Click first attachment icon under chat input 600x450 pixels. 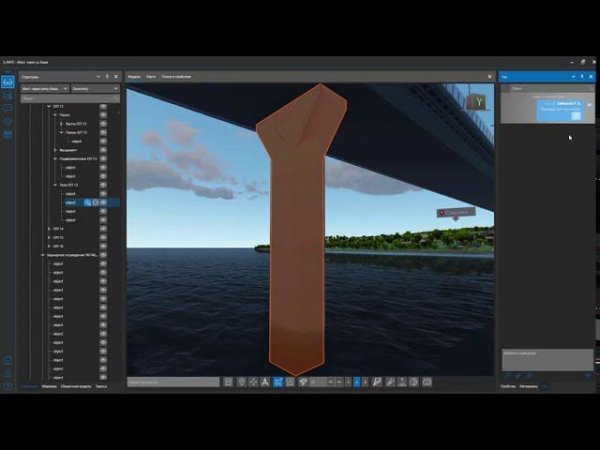pyautogui.click(x=507, y=376)
